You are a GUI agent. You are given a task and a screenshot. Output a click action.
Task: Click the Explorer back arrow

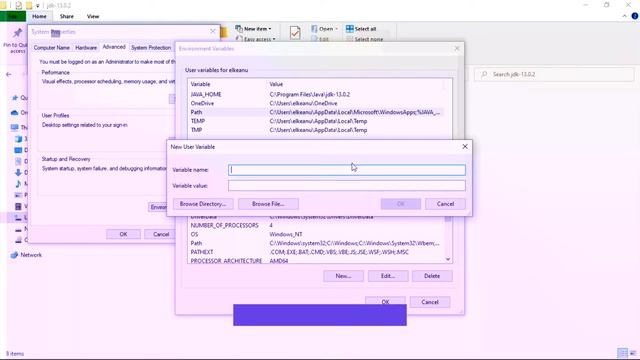[x=9, y=74]
